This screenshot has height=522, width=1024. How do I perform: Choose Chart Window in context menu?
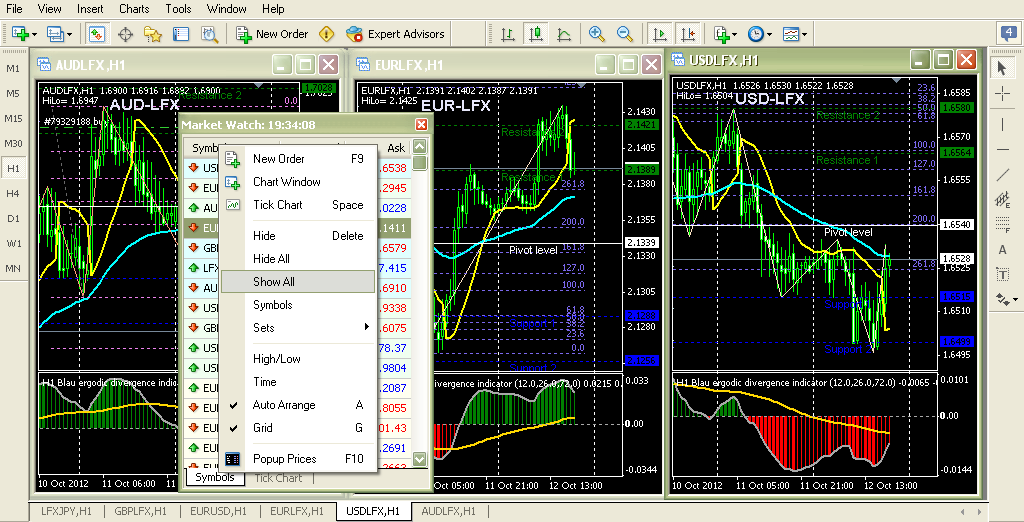(298, 182)
